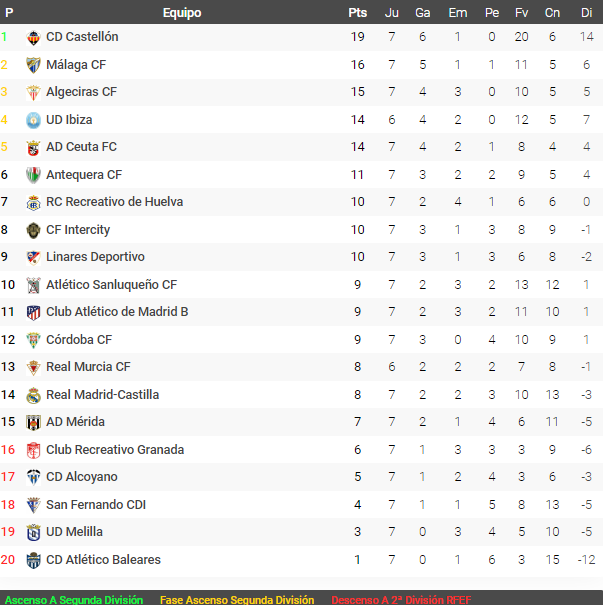Click the Pts column header
This screenshot has height=605, width=605.
[357, 13]
